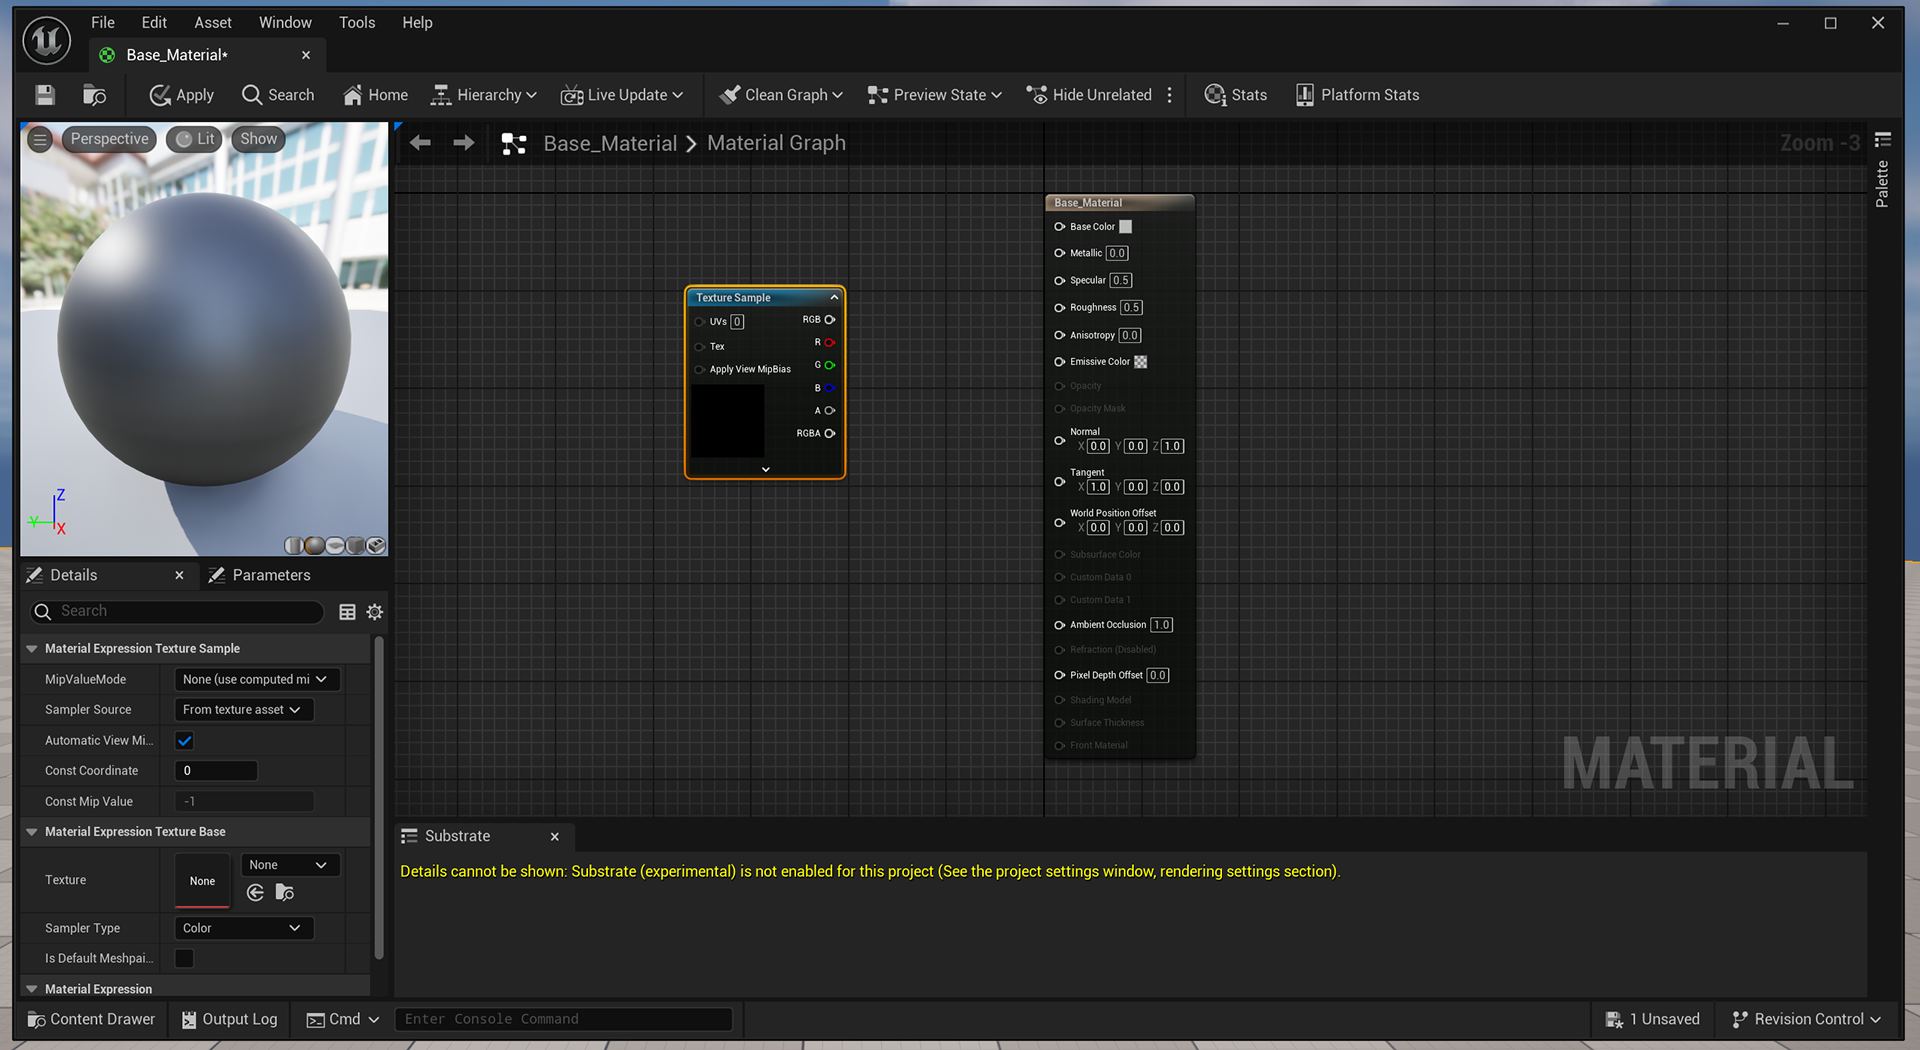Open details panel settings gear
Viewport: 1920px width, 1050px height.
click(x=375, y=612)
